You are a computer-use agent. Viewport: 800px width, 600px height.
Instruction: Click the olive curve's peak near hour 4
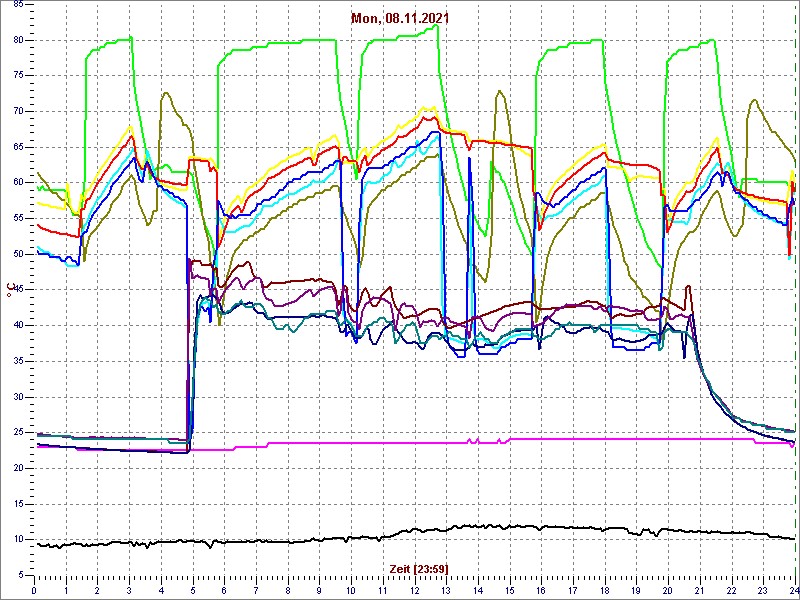point(166,94)
